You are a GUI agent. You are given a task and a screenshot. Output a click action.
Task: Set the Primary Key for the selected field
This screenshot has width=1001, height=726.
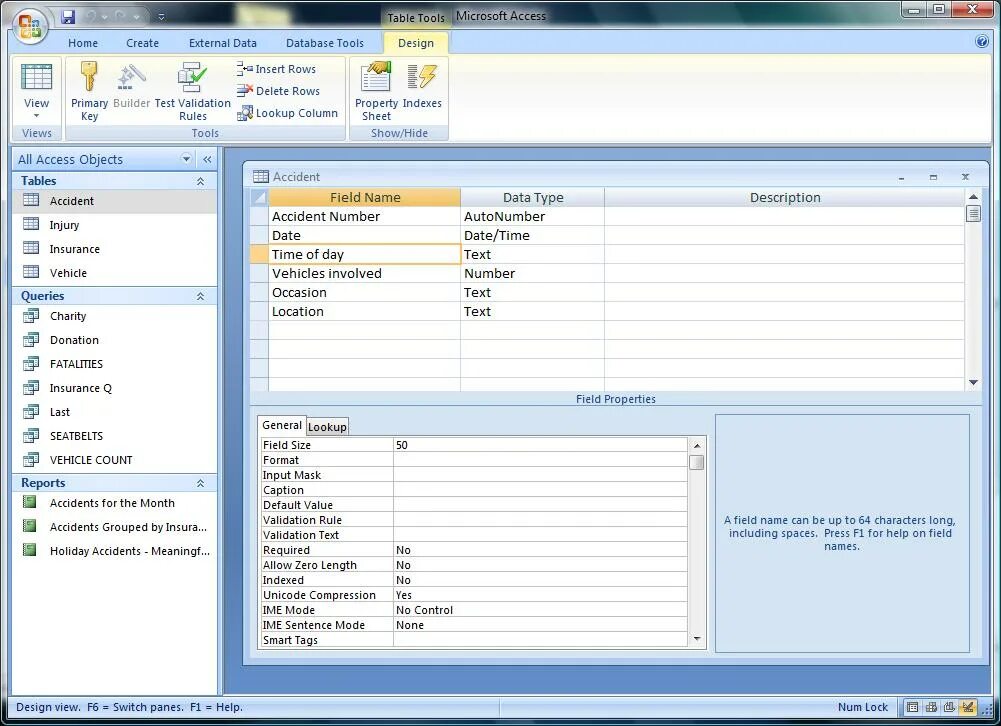click(88, 91)
